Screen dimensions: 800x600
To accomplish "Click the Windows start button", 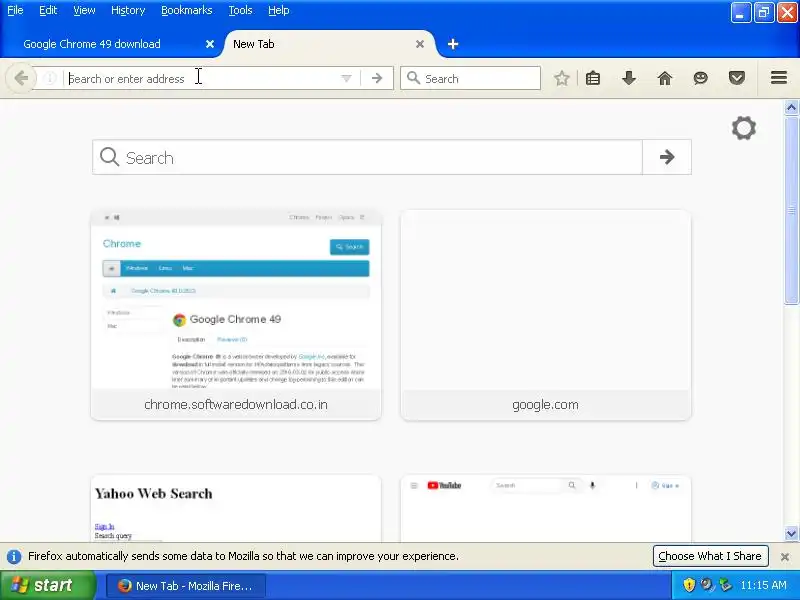I will (x=47, y=585).
